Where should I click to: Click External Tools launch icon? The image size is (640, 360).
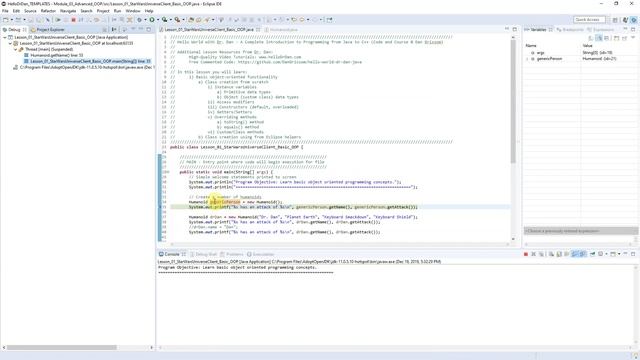point(177,20)
